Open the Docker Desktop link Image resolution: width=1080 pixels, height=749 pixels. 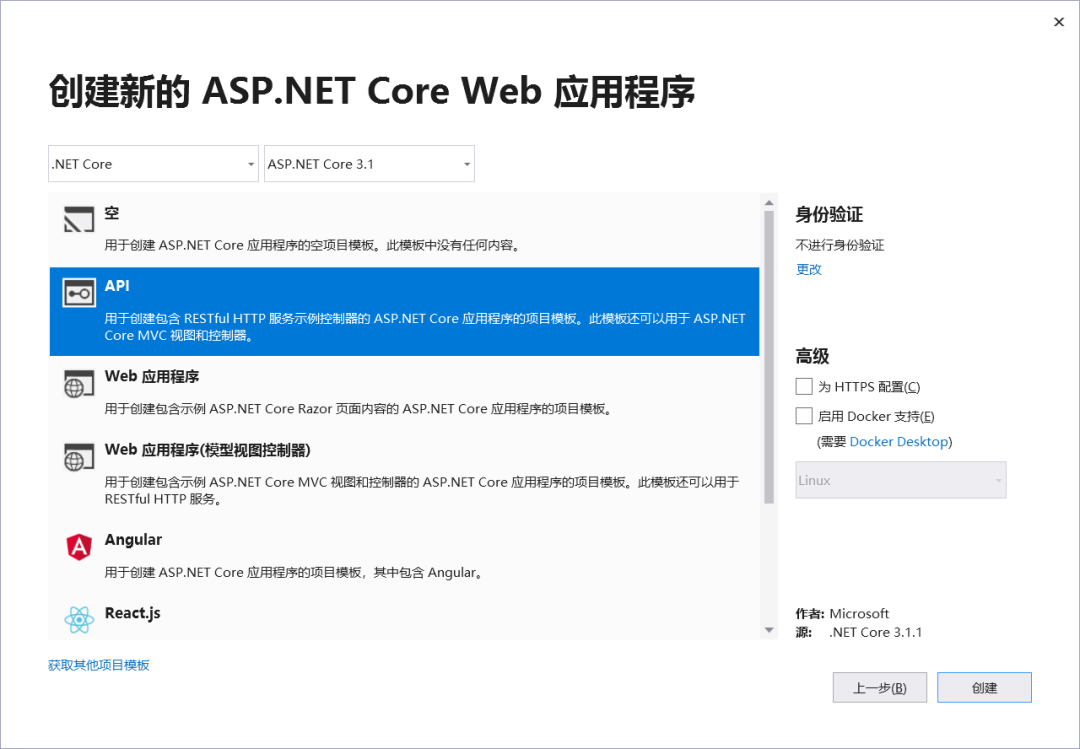coord(898,442)
